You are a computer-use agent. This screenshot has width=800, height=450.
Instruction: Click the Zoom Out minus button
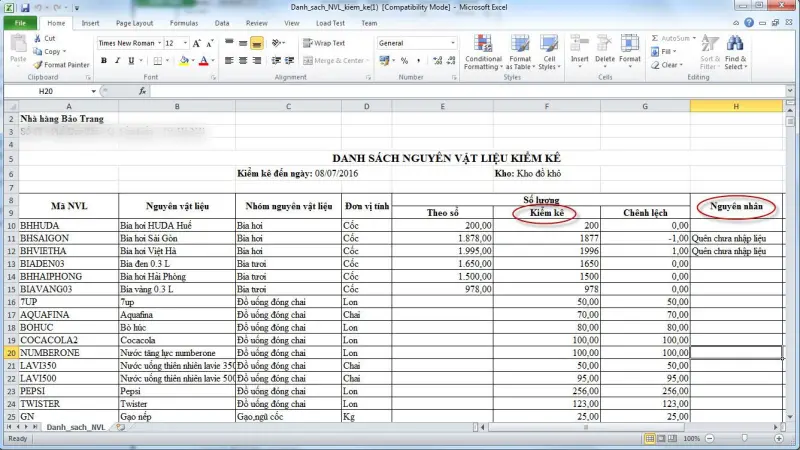pyautogui.click(x=710, y=438)
